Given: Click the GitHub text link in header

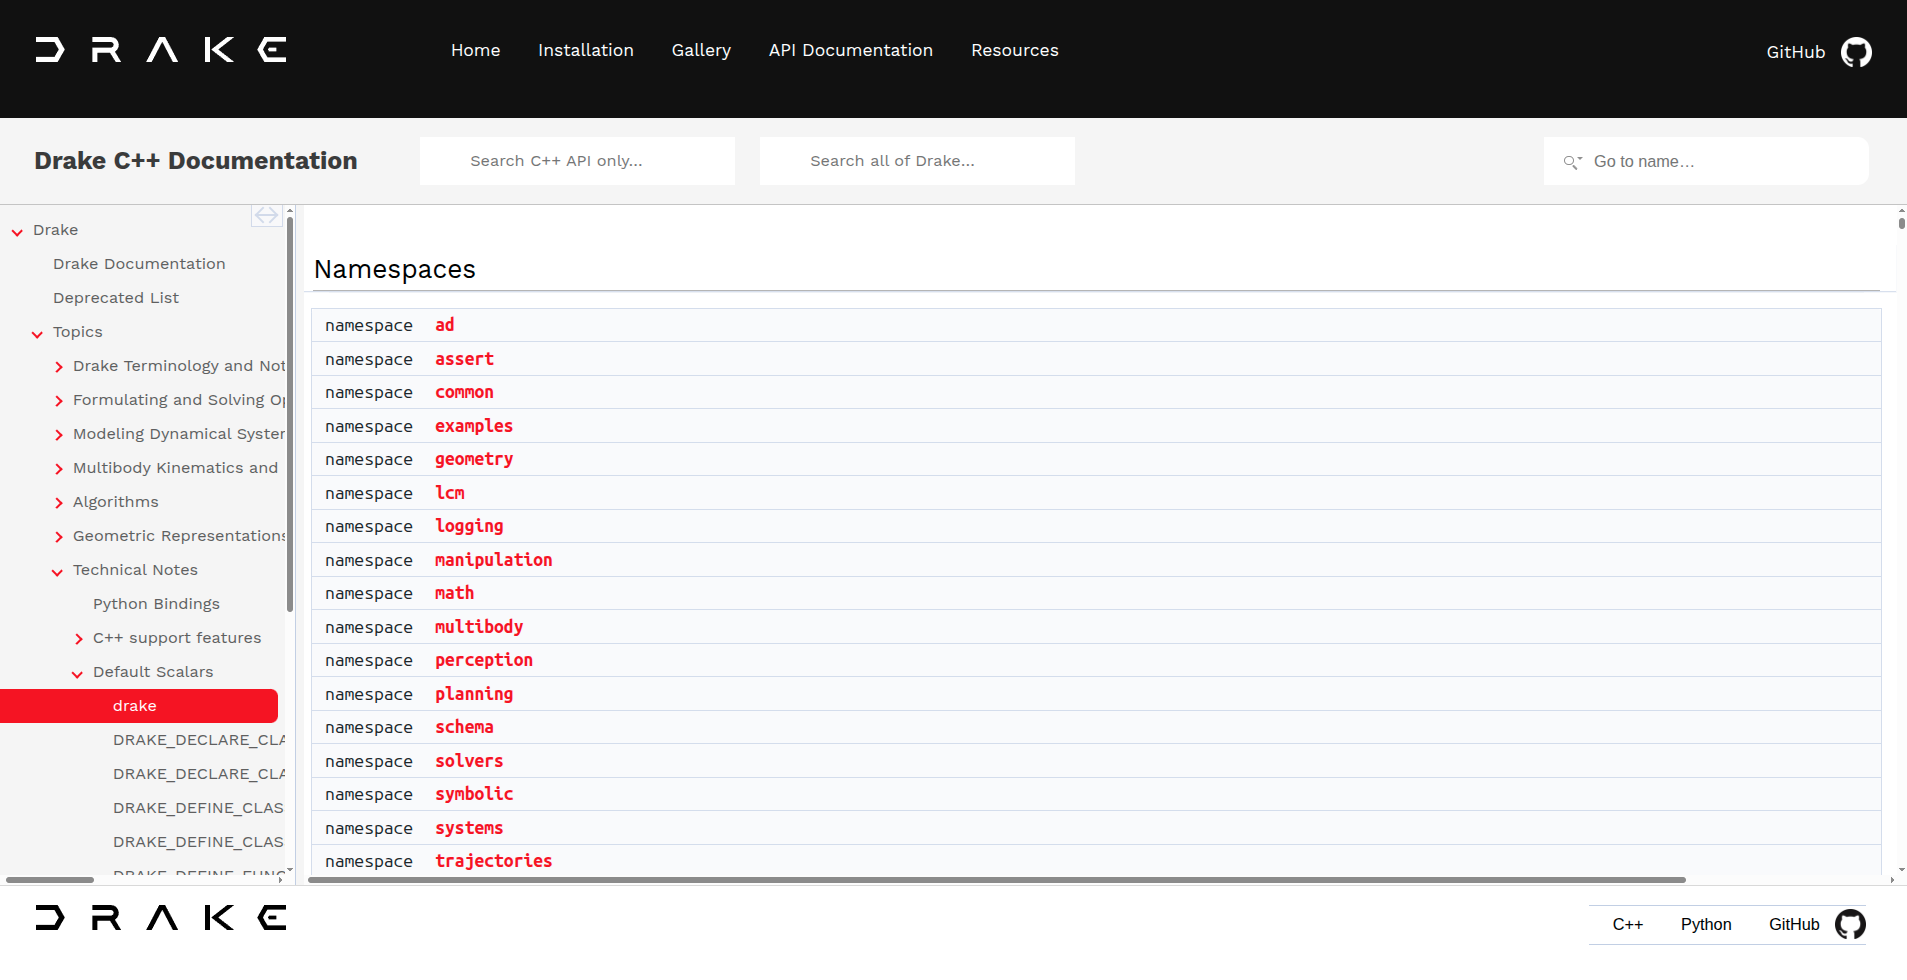Looking at the screenshot, I should [1796, 52].
